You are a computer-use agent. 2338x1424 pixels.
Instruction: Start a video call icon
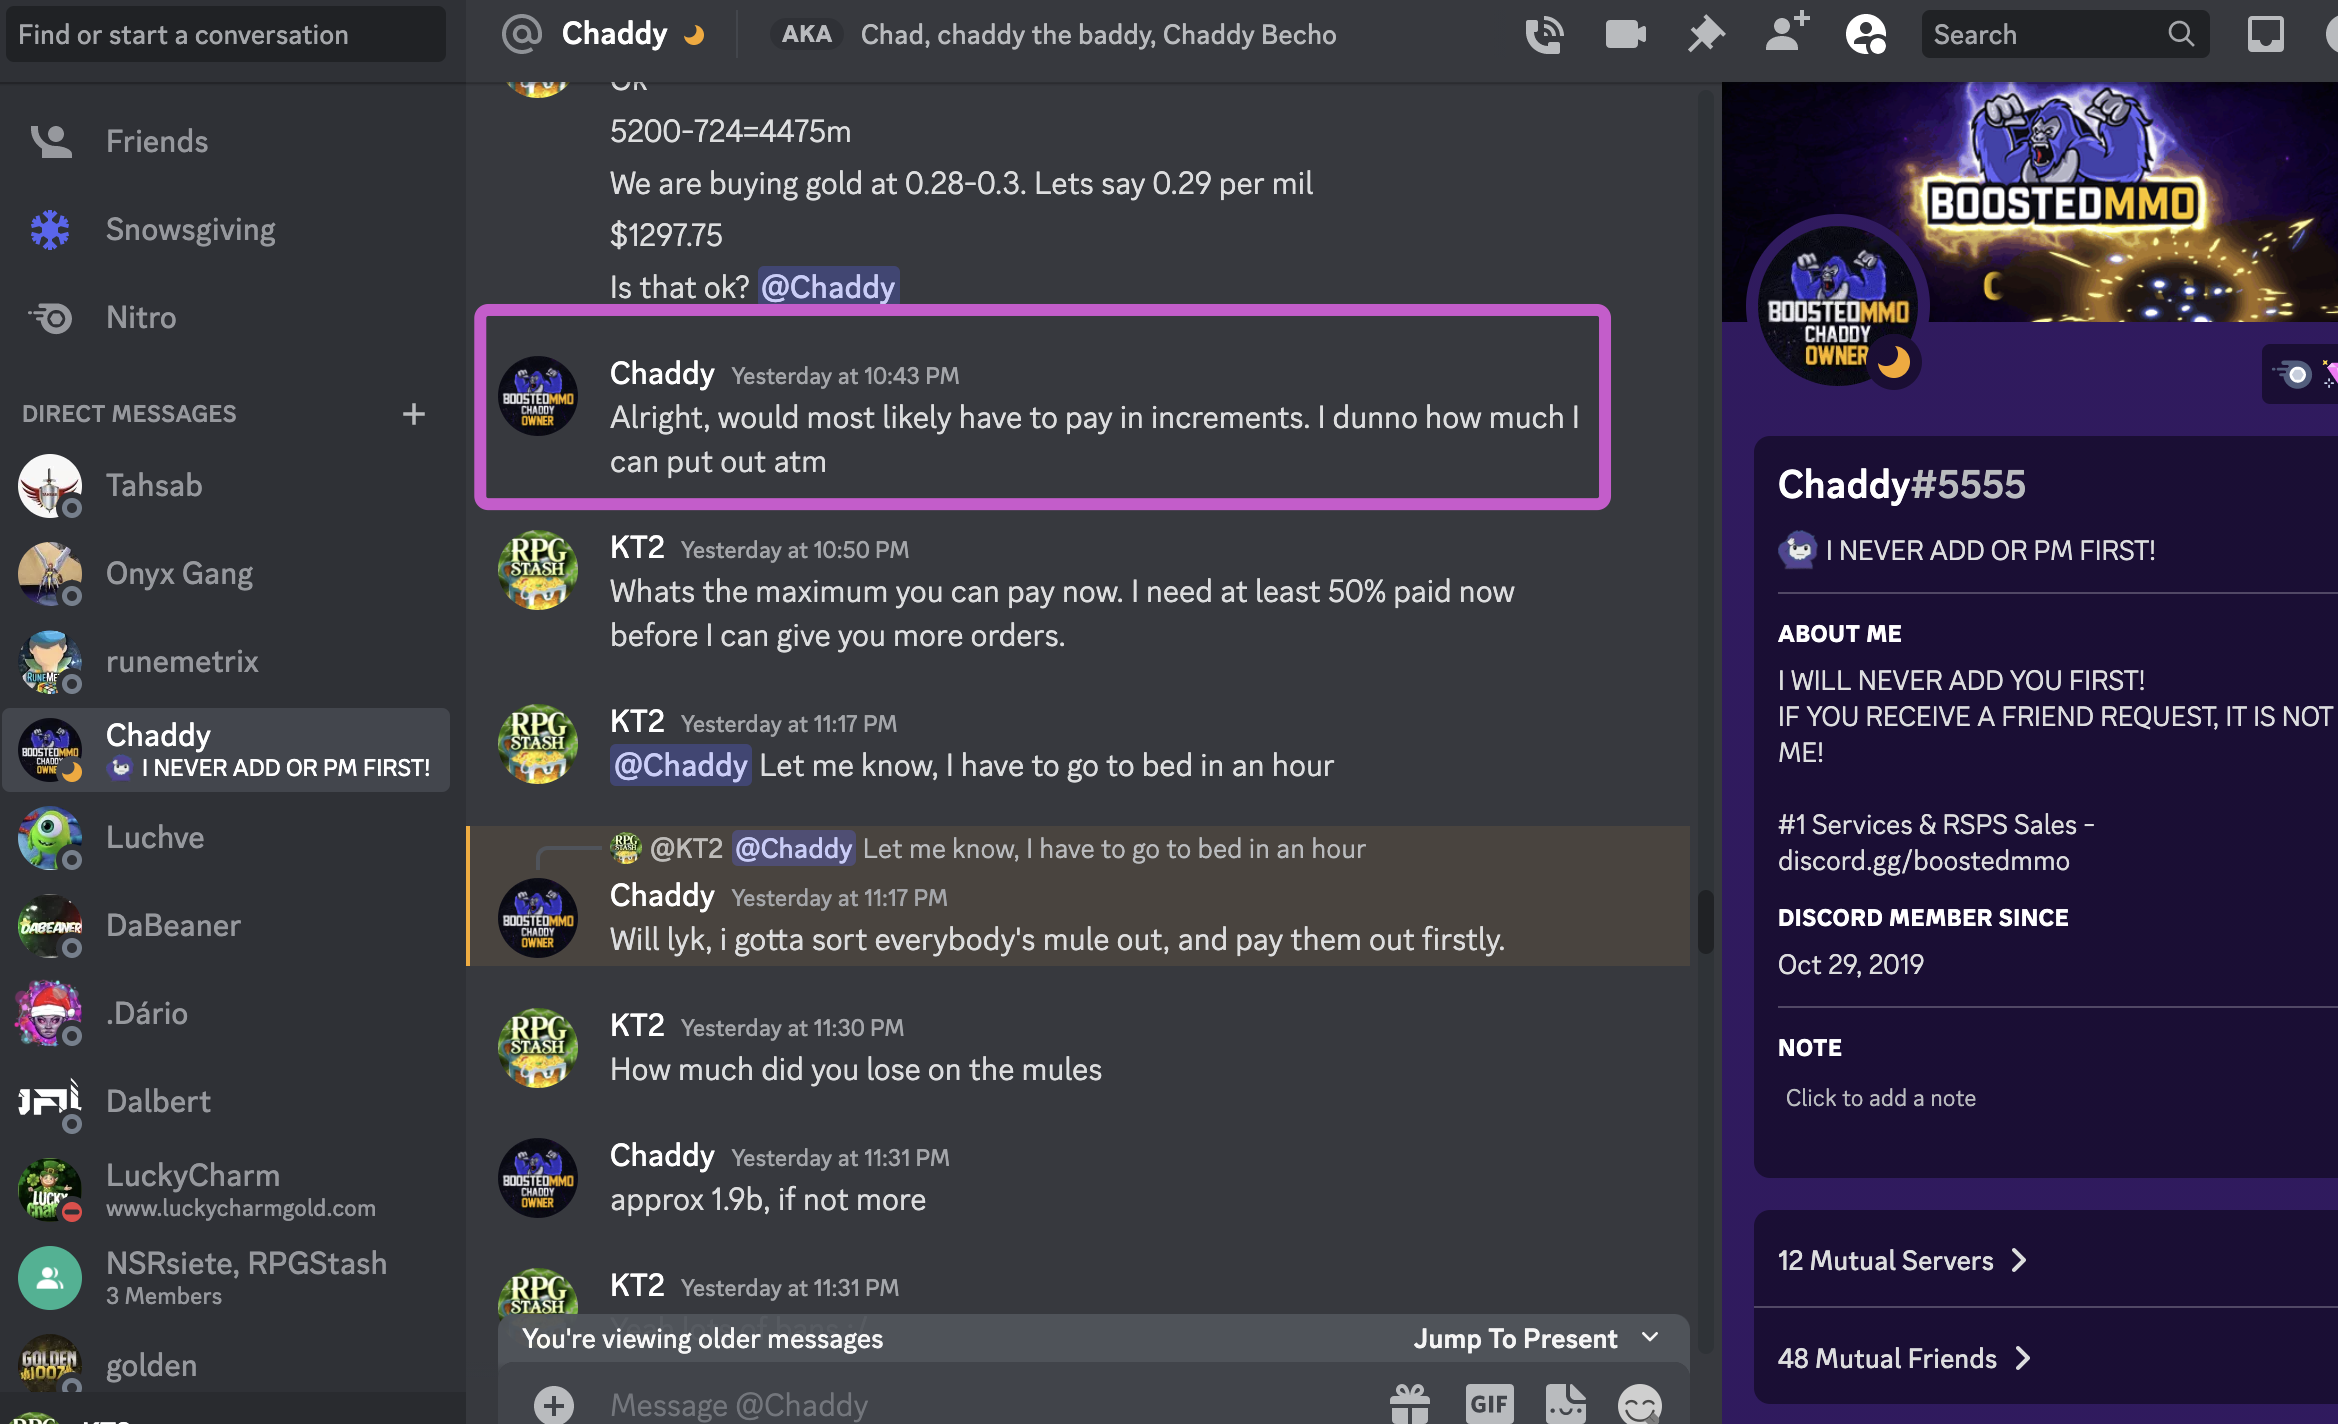pos(1625,35)
